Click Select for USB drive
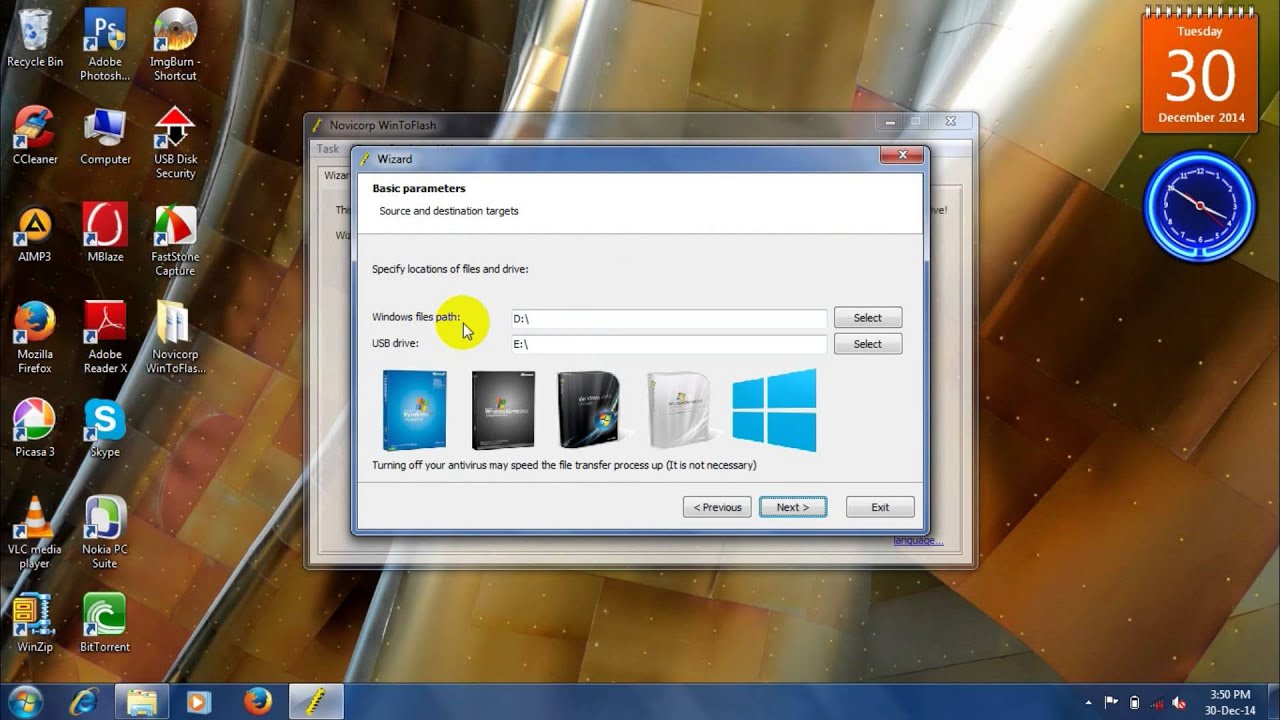 pyautogui.click(x=868, y=344)
